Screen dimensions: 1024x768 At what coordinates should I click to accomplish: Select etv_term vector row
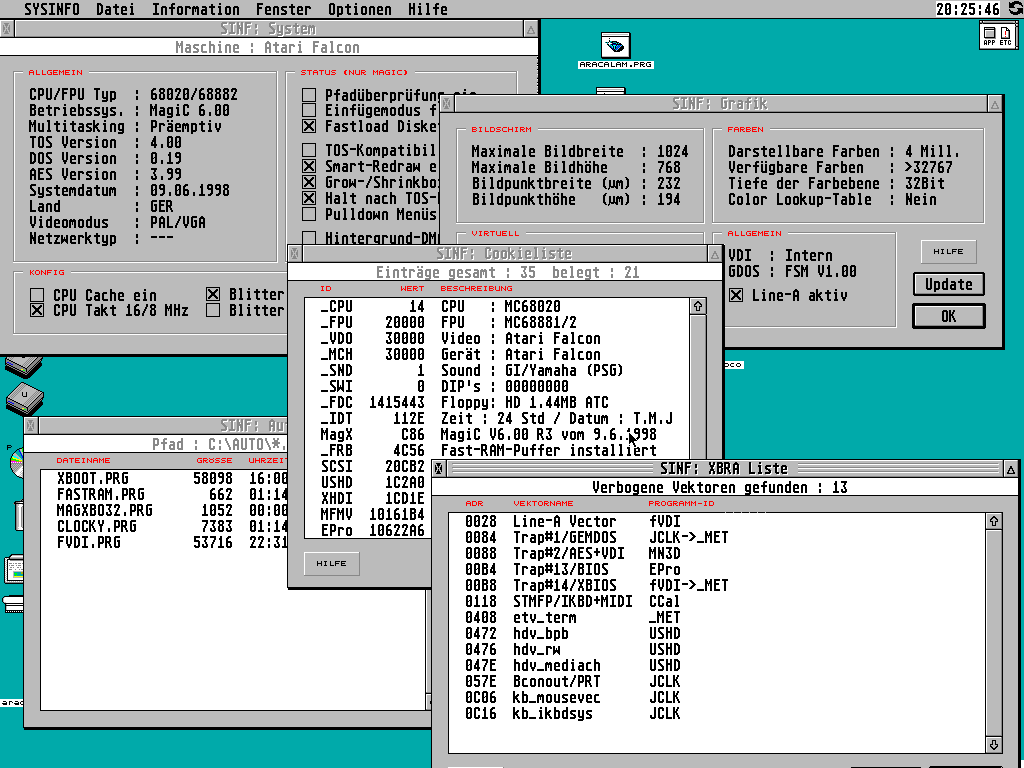[x=716, y=617]
